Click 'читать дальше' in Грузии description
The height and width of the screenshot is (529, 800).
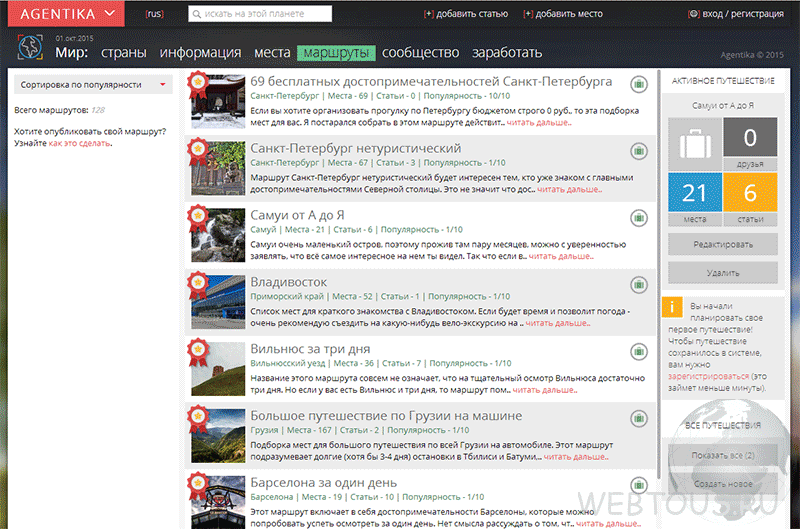tap(576, 457)
